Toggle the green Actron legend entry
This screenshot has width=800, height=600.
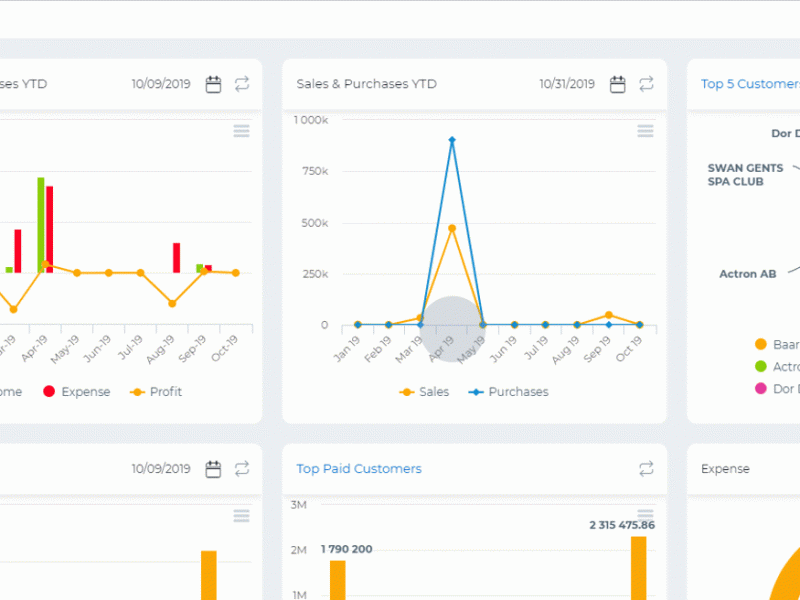click(777, 366)
